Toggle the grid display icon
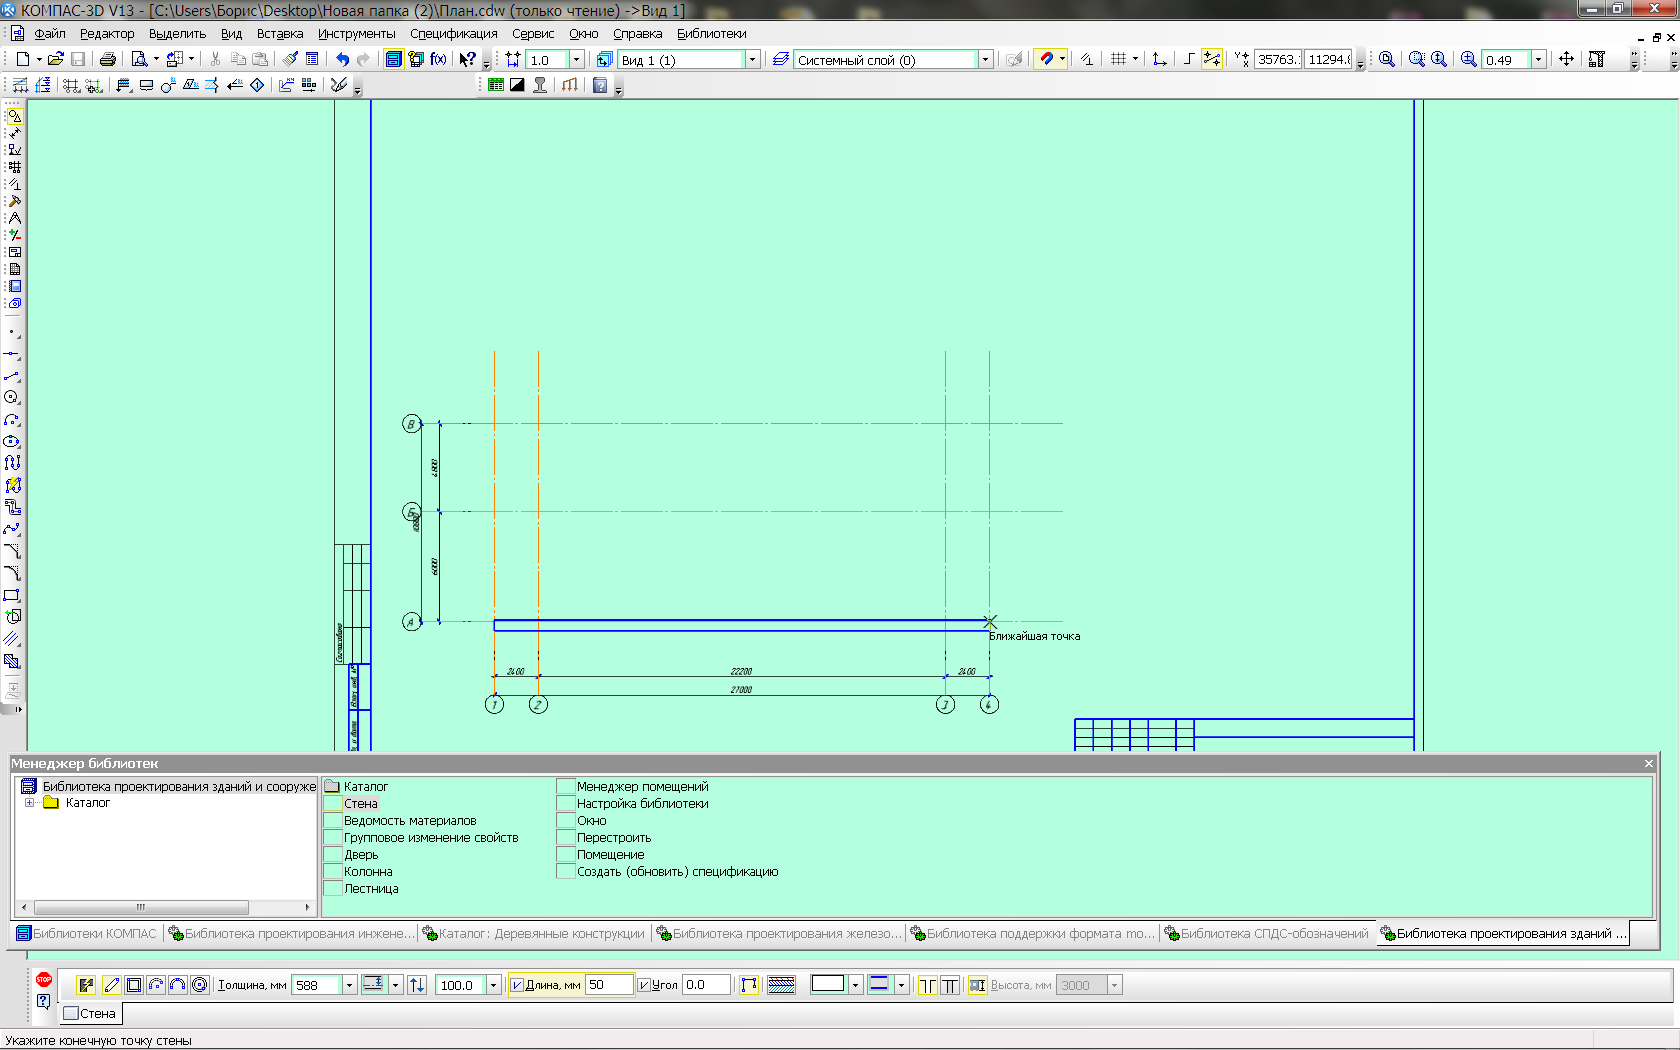The image size is (1680, 1050). pyautogui.click(x=1118, y=60)
